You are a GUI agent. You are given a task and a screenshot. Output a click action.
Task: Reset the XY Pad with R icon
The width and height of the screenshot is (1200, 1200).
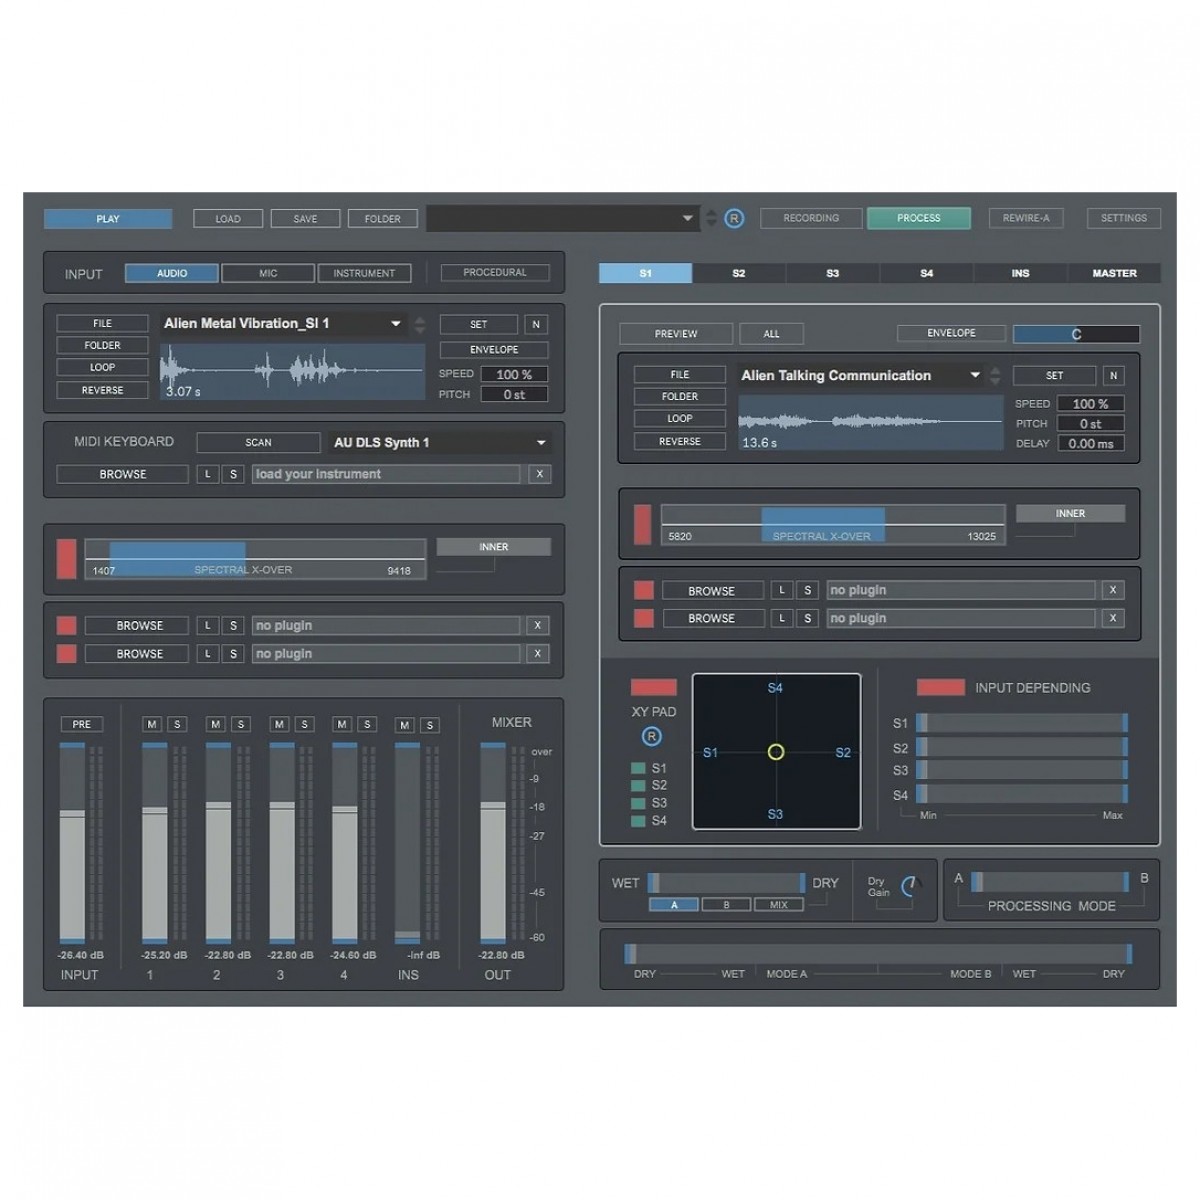coord(651,737)
